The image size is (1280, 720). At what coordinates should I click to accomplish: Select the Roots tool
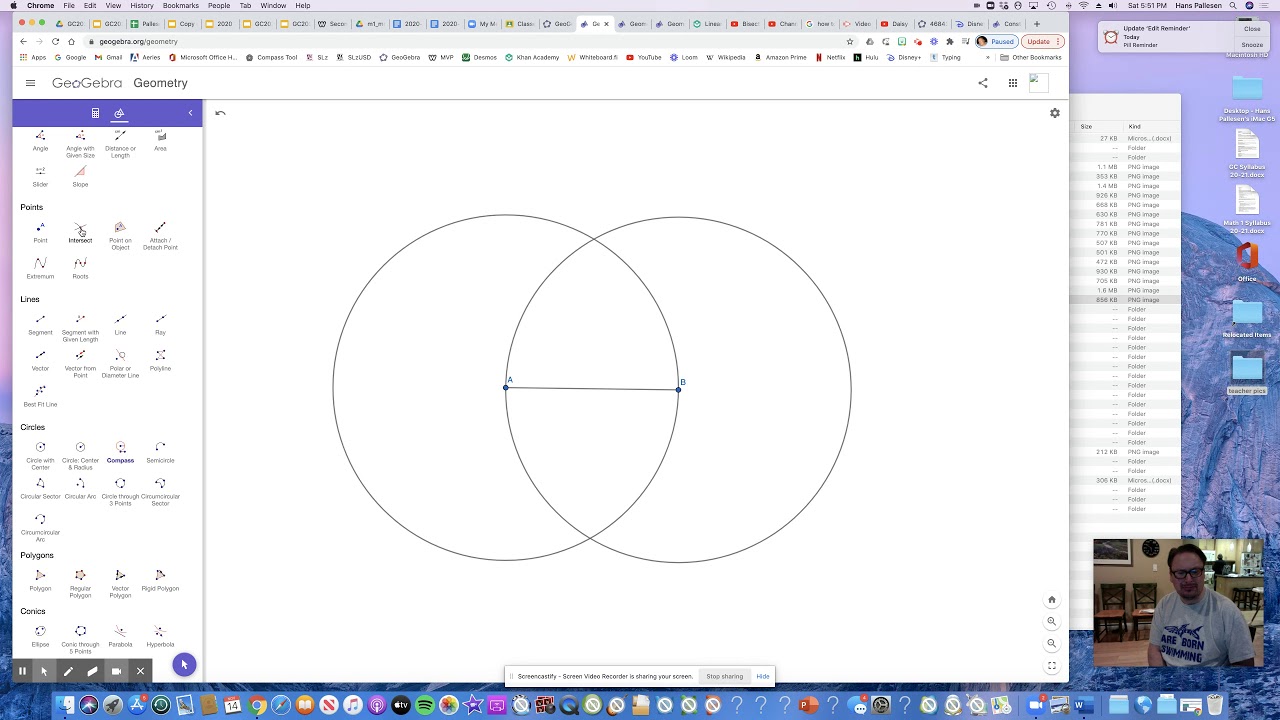pyautogui.click(x=80, y=269)
